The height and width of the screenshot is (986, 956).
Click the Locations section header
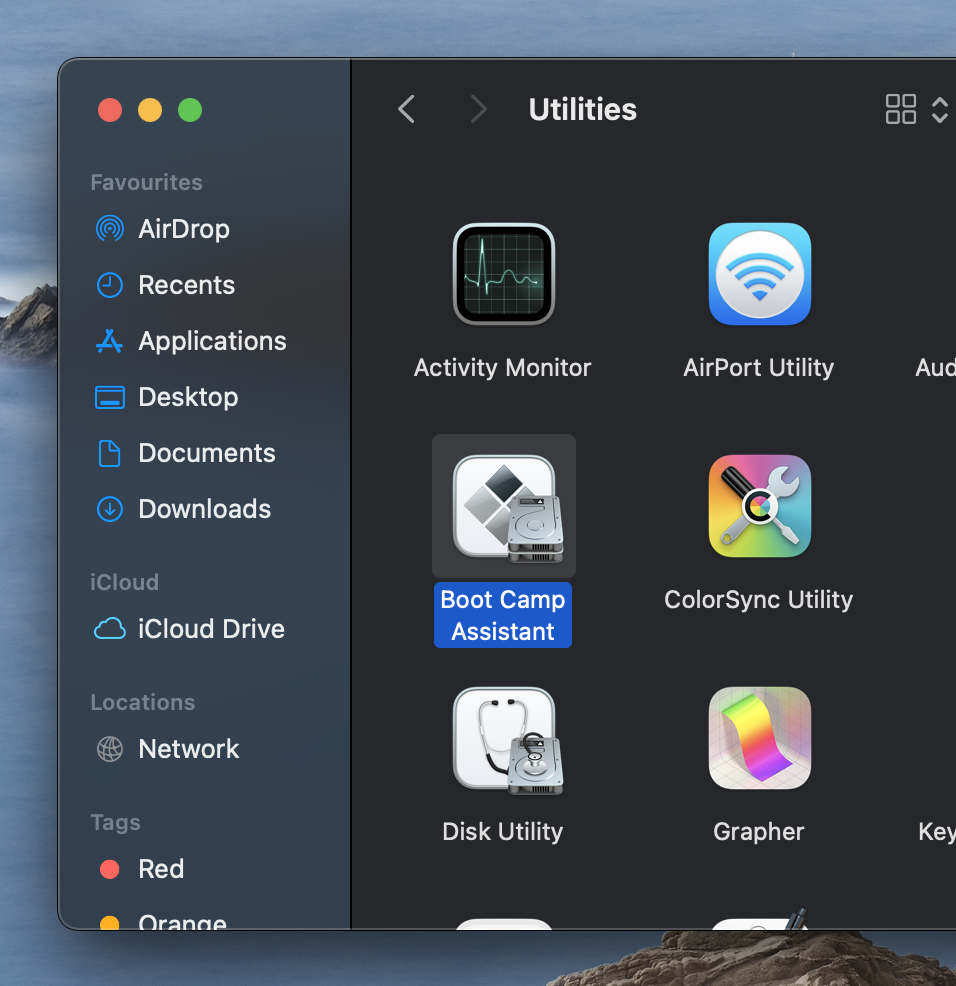point(143,702)
